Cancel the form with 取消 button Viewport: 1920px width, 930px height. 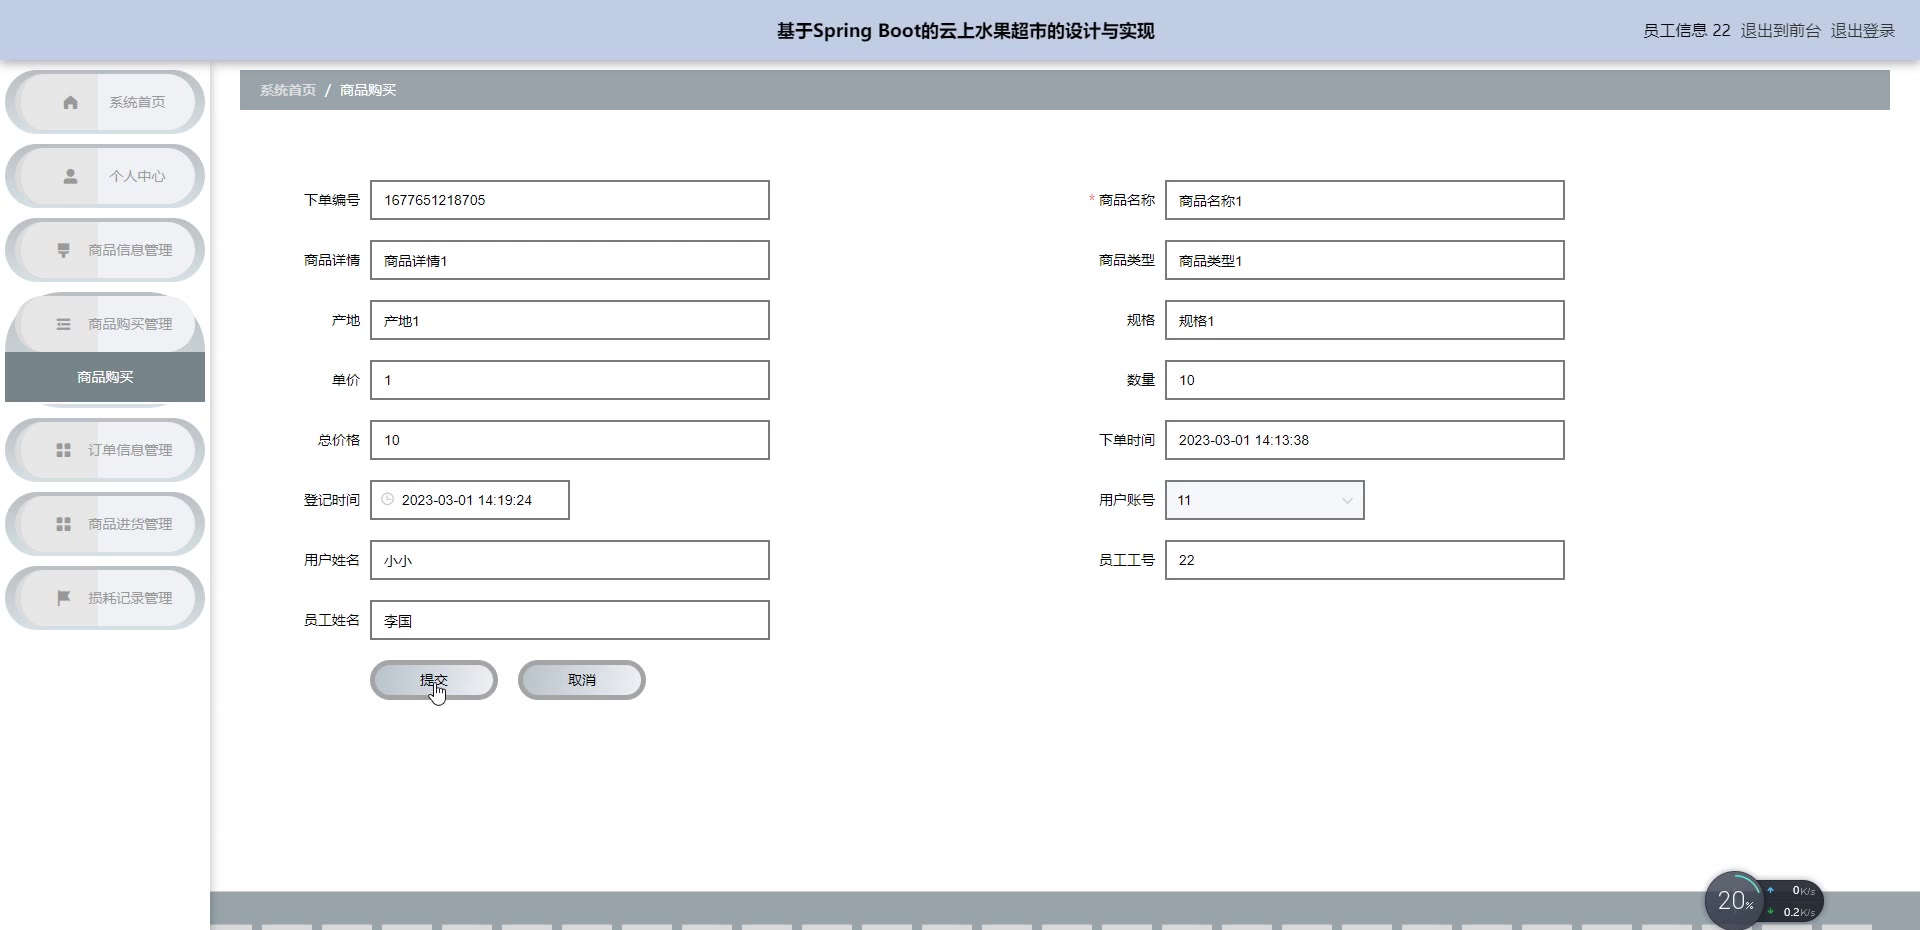[x=582, y=680]
